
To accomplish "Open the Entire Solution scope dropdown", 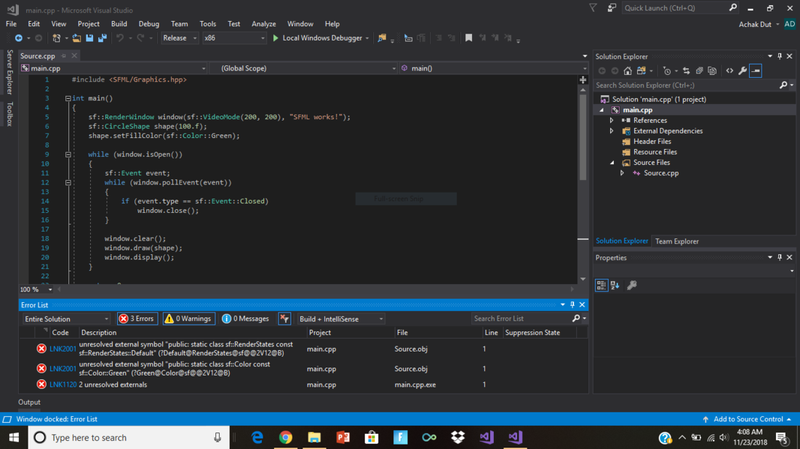I will [66, 319].
